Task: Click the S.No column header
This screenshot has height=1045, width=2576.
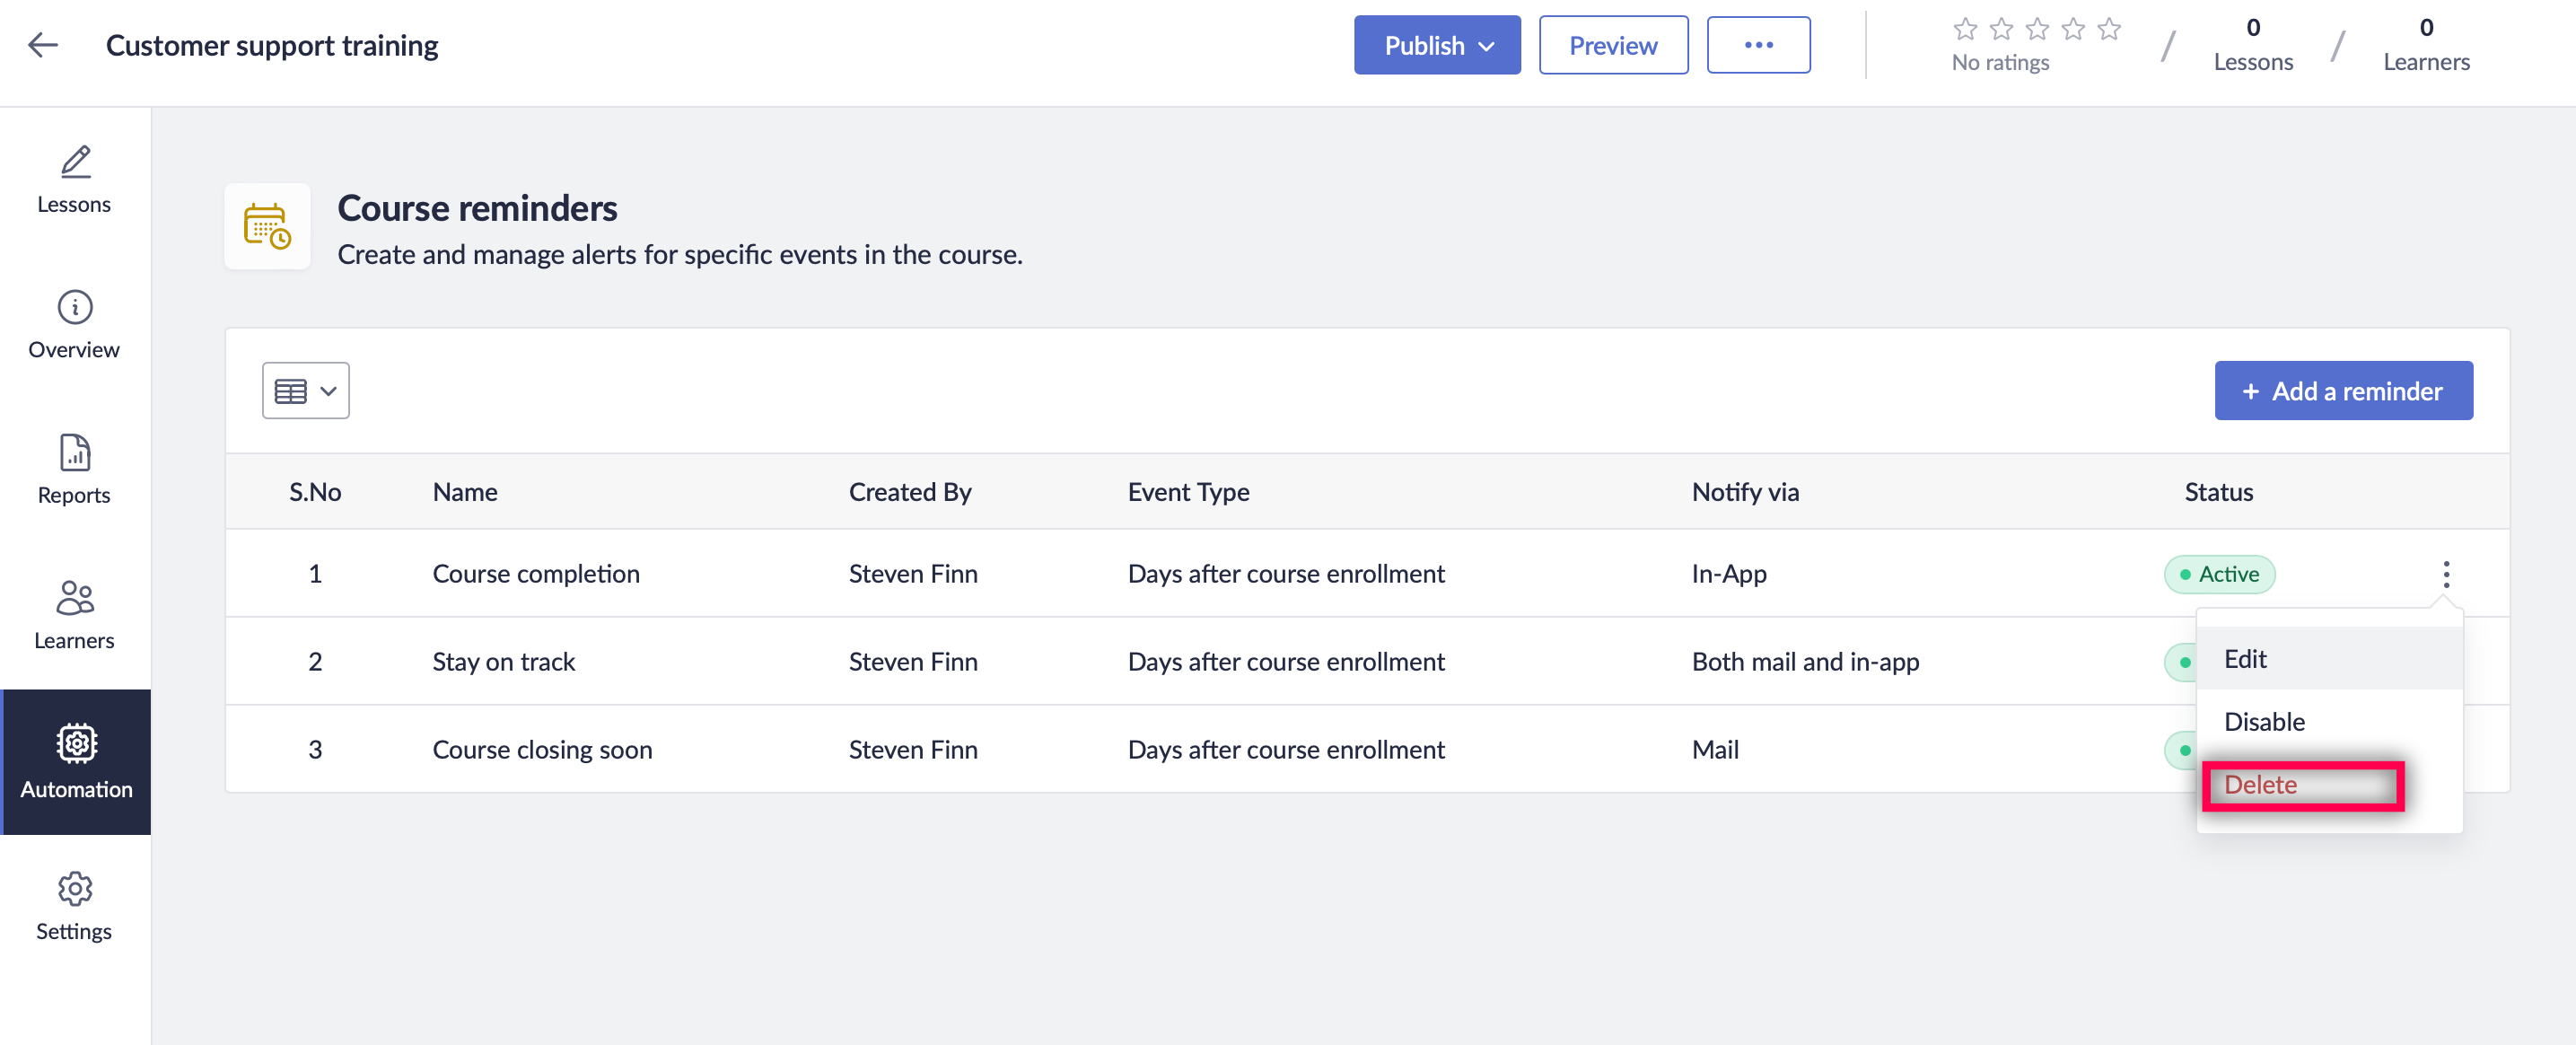Action: [x=315, y=492]
